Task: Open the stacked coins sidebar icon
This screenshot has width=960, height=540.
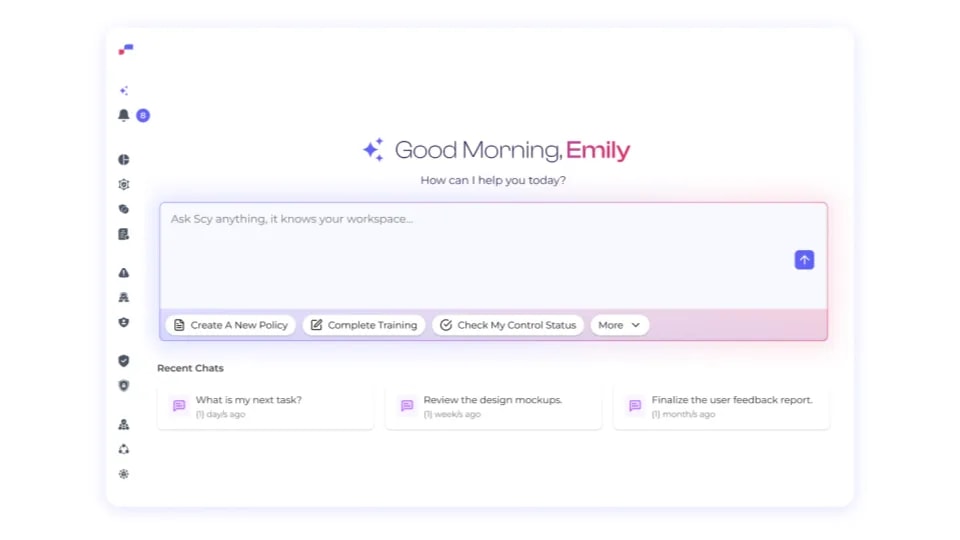Action: (x=124, y=209)
